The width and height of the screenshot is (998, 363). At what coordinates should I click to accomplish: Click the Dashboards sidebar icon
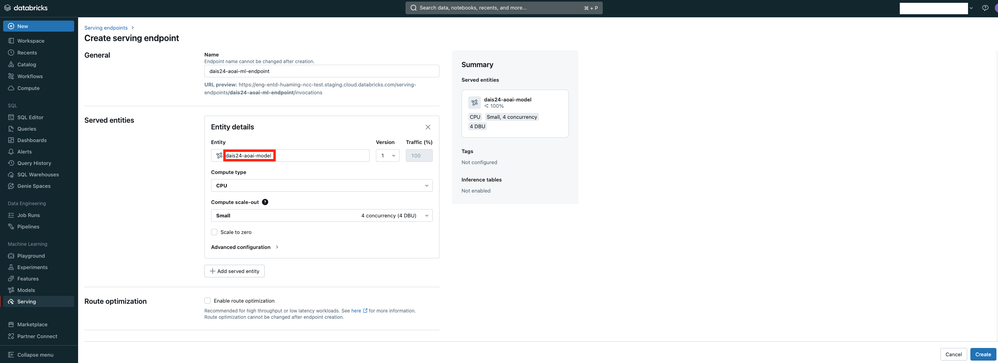click(x=11, y=140)
